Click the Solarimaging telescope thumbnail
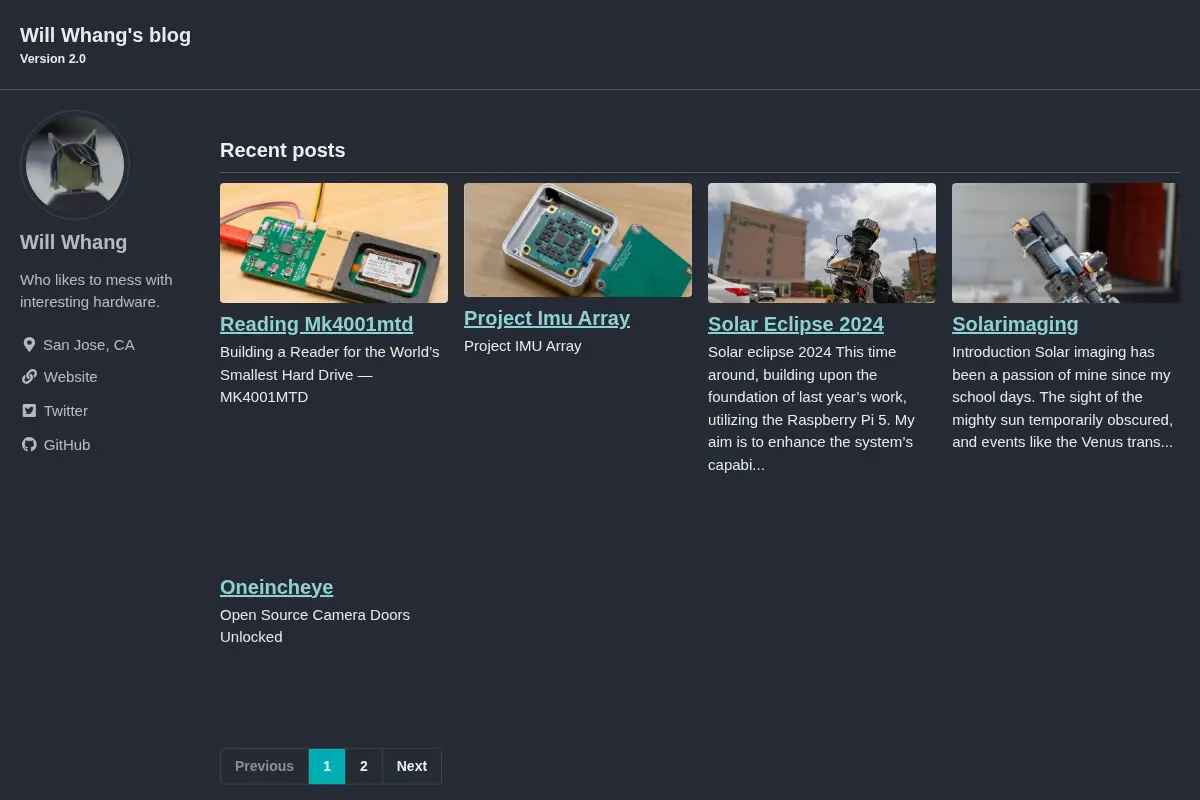The width and height of the screenshot is (1200, 800). pos(1066,243)
